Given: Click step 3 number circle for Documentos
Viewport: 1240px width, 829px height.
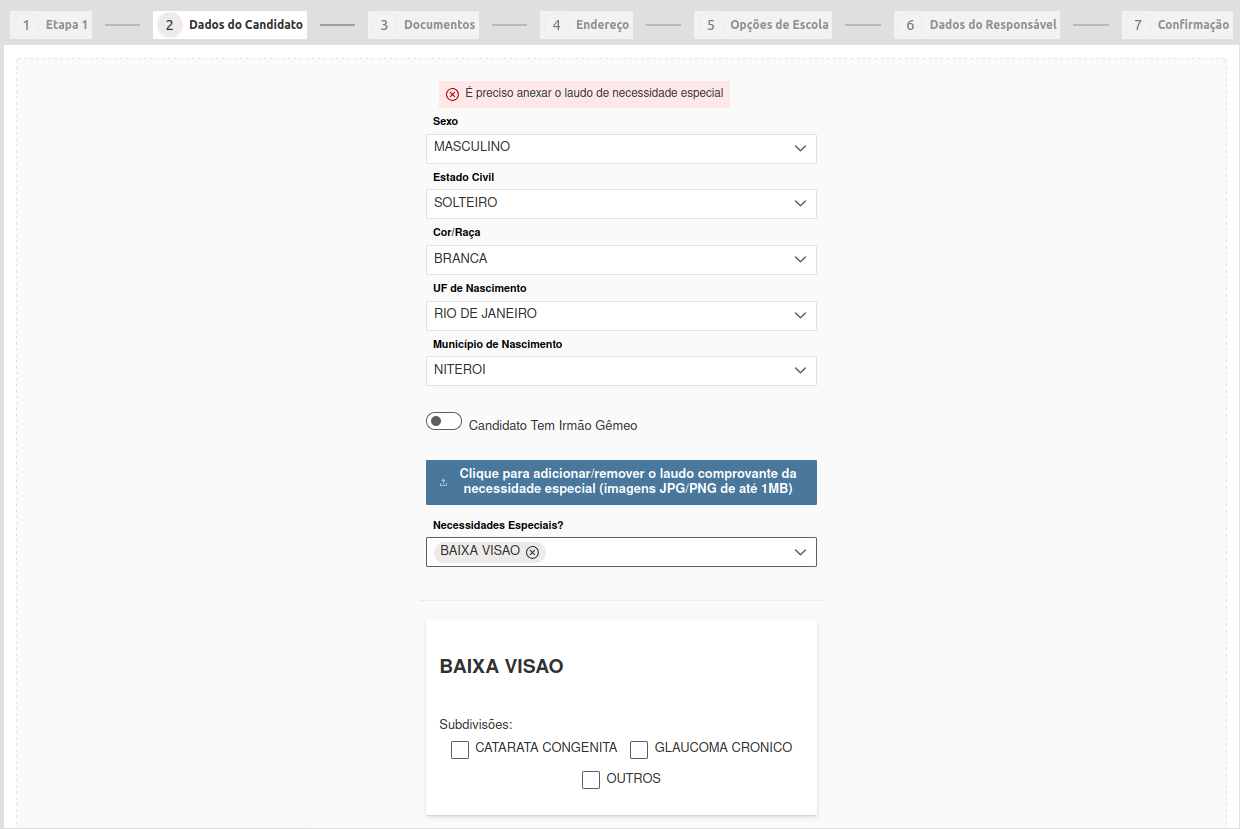Looking at the screenshot, I should (384, 25).
